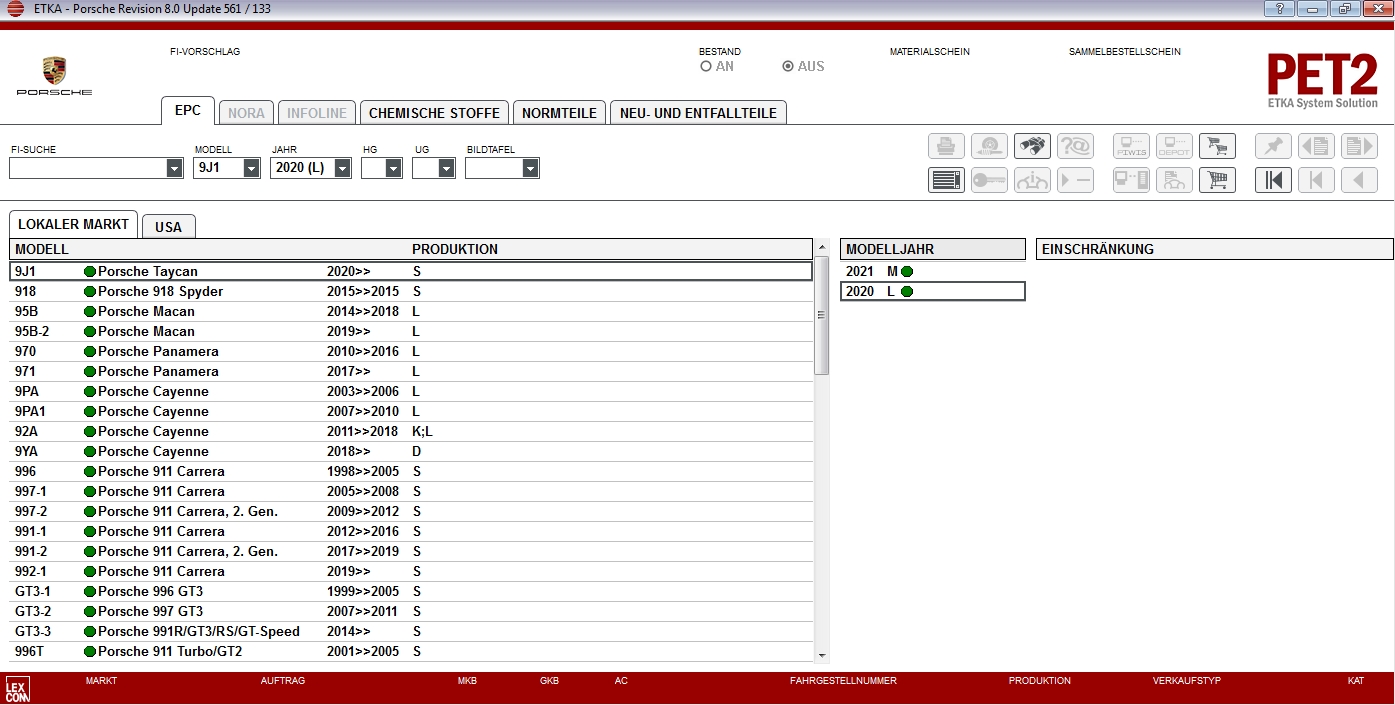Image resolution: width=1395 pixels, height=705 pixels.
Task: Click the wheel and tire icon
Action: pyautogui.click(x=989, y=146)
